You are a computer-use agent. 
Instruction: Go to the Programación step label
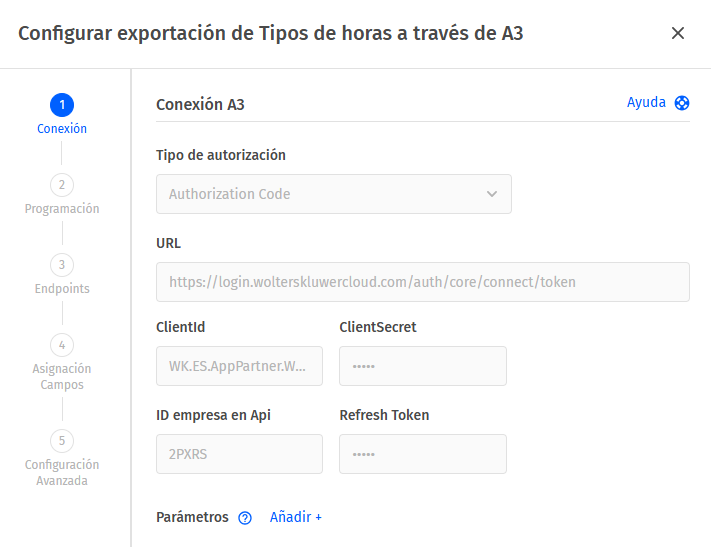pyautogui.click(x=62, y=209)
